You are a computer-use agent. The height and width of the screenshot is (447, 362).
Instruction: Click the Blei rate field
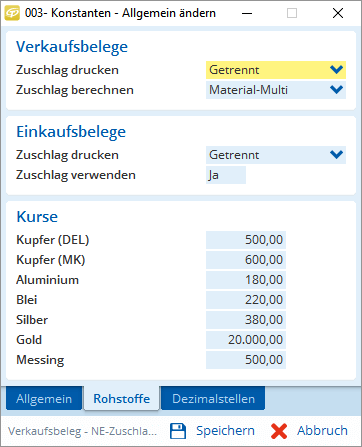(246, 300)
